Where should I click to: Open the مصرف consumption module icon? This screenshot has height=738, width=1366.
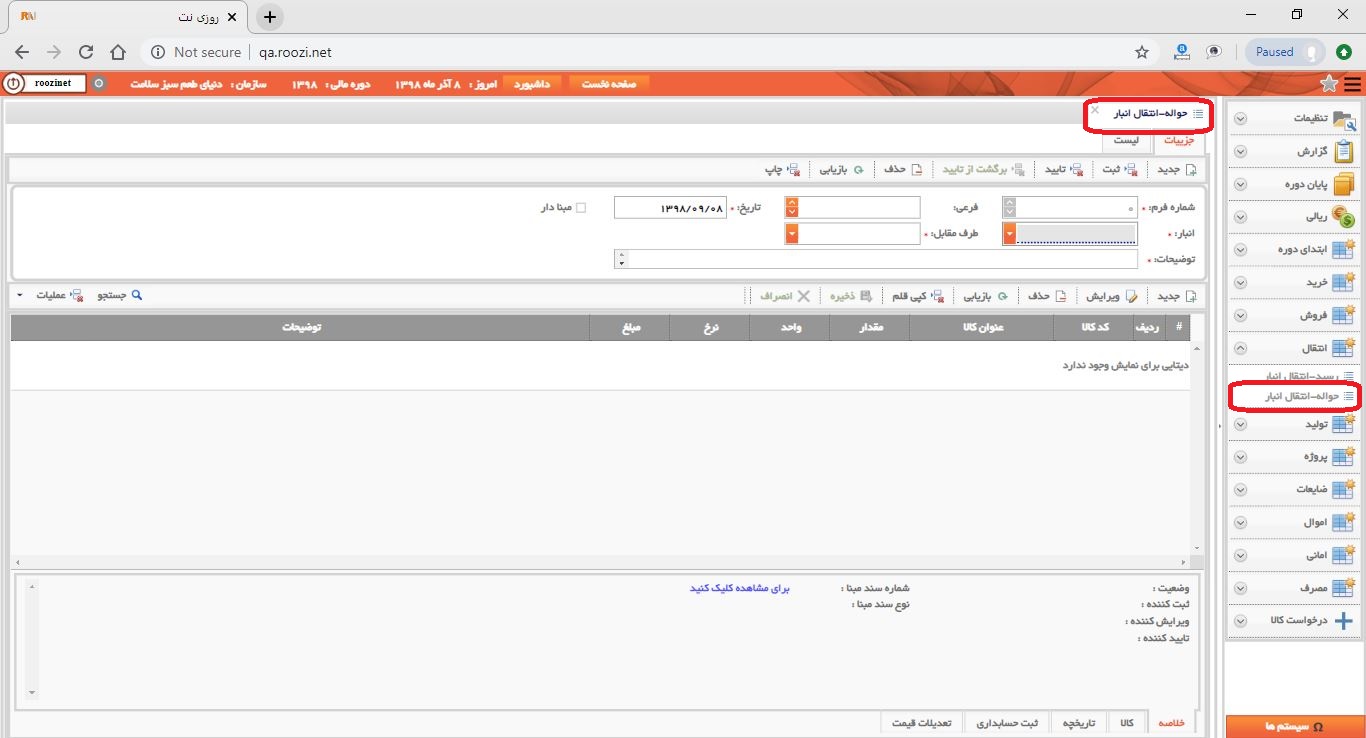pyautogui.click(x=1343, y=589)
